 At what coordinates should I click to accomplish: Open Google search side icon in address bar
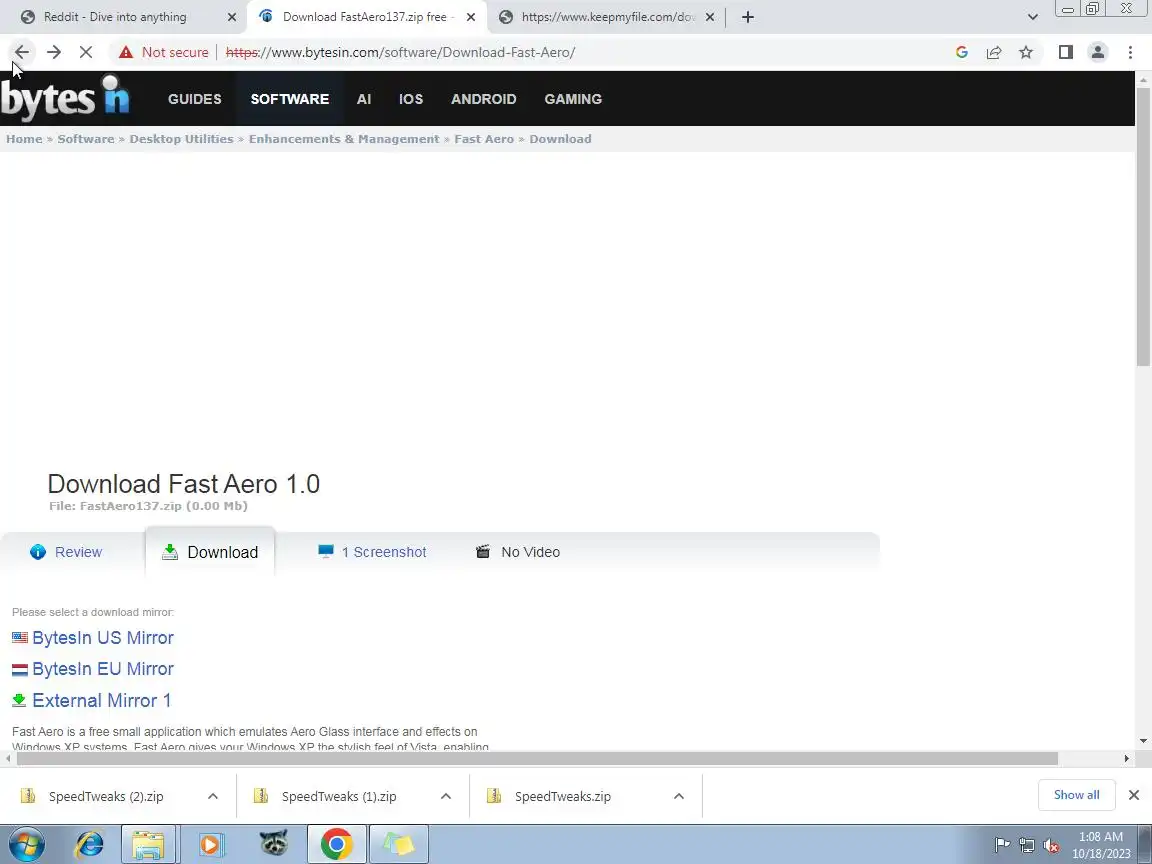point(961,52)
